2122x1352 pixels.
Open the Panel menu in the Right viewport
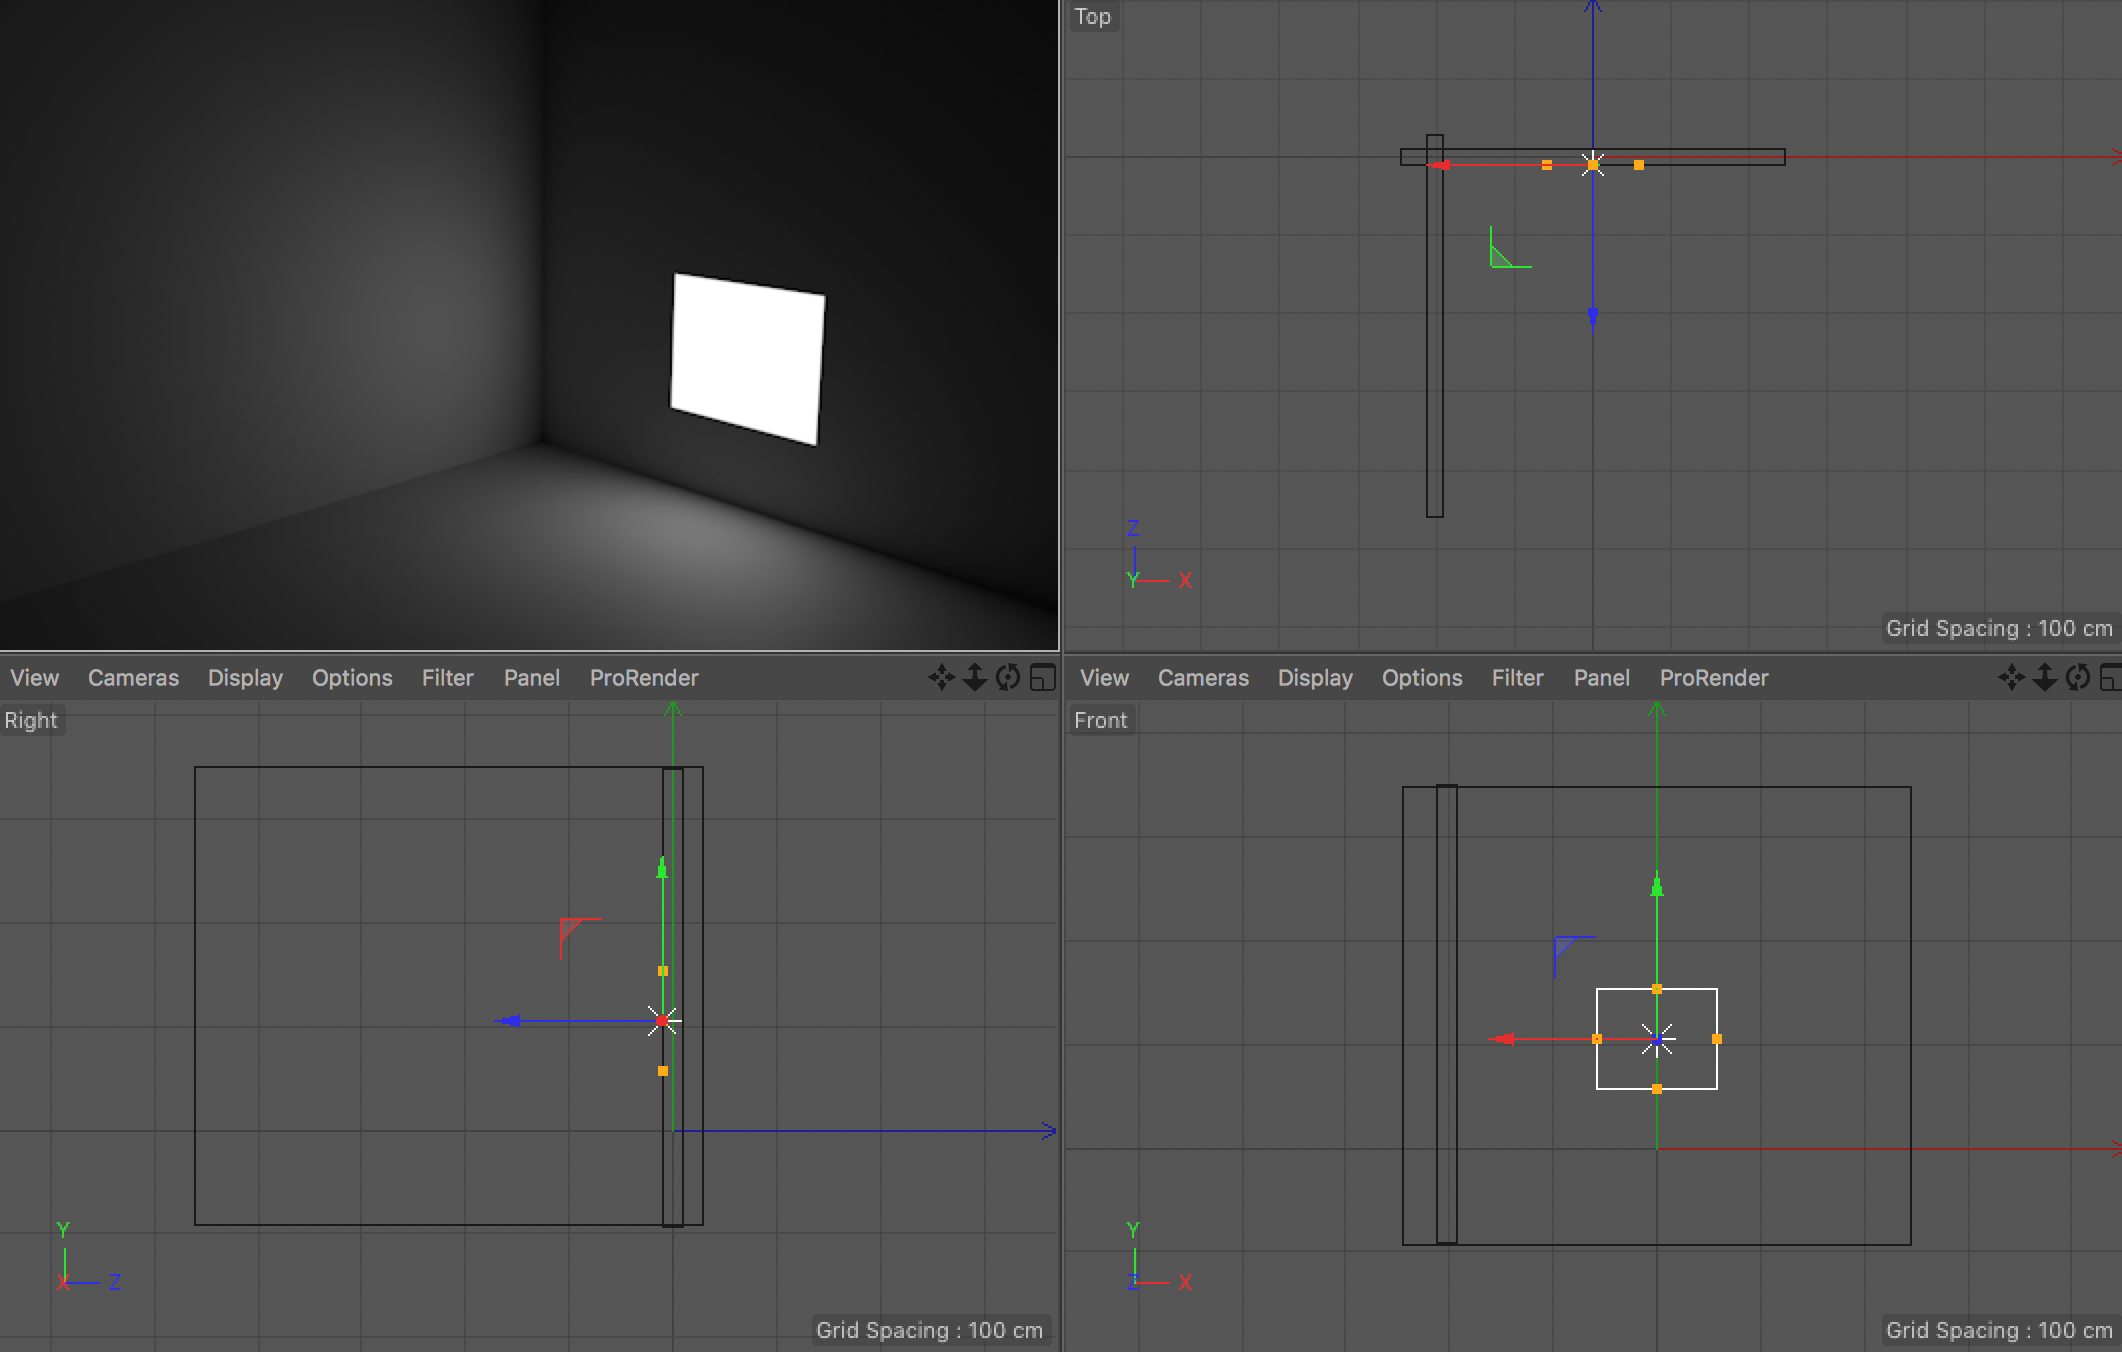tap(531, 677)
